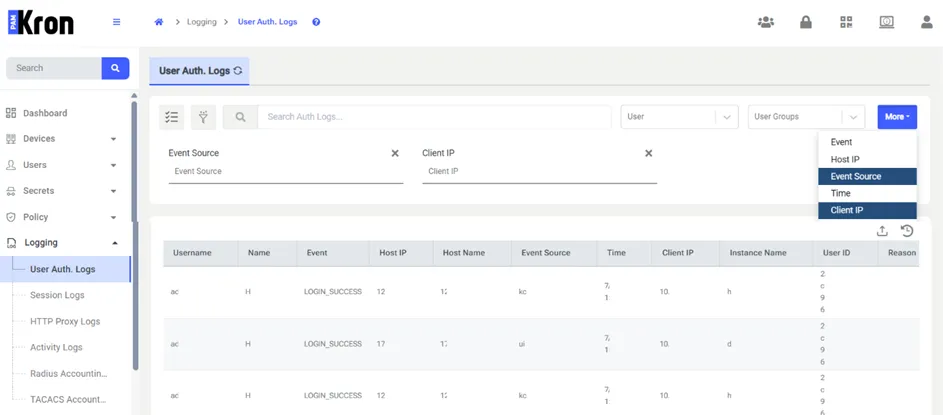Image resolution: width=943 pixels, height=415 pixels.
Task: Focus the sidebar Search field
Action: pyautogui.click(x=54, y=68)
